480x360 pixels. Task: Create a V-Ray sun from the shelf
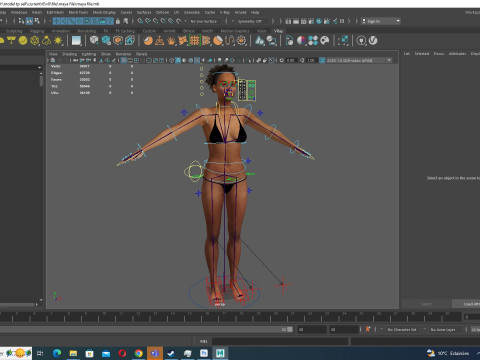58,41
